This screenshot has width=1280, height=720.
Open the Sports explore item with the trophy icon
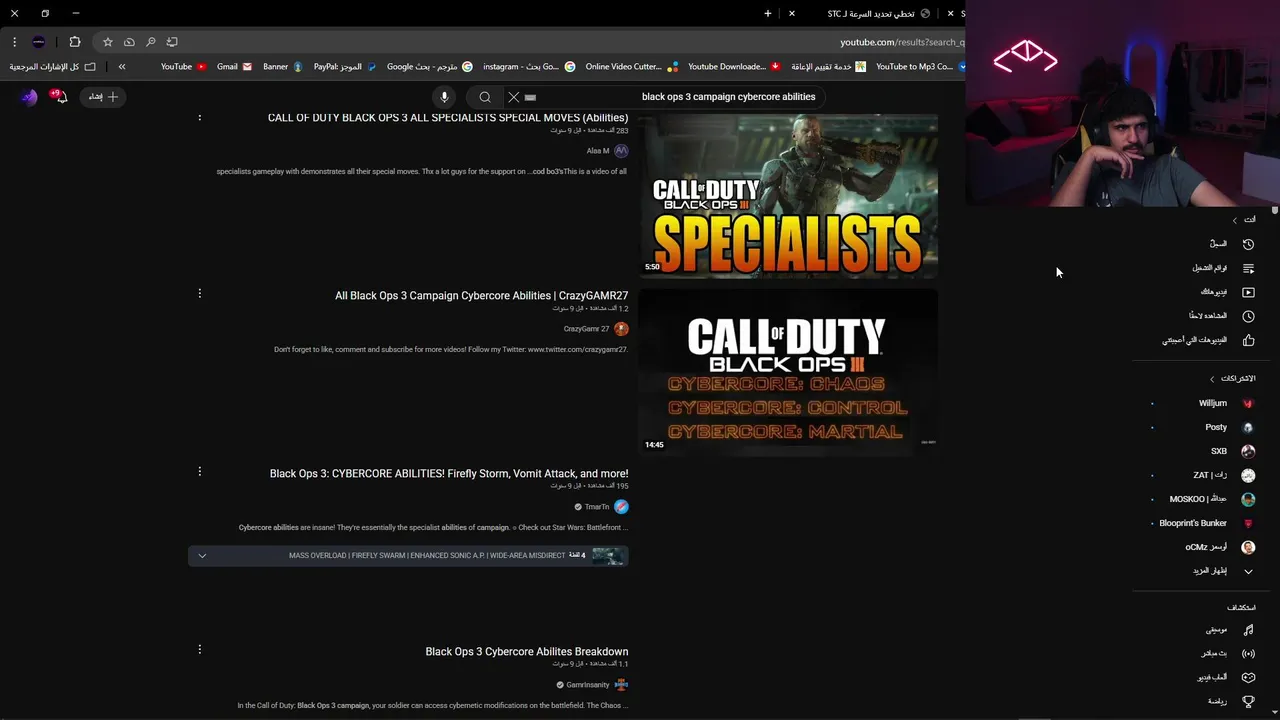(1229, 702)
